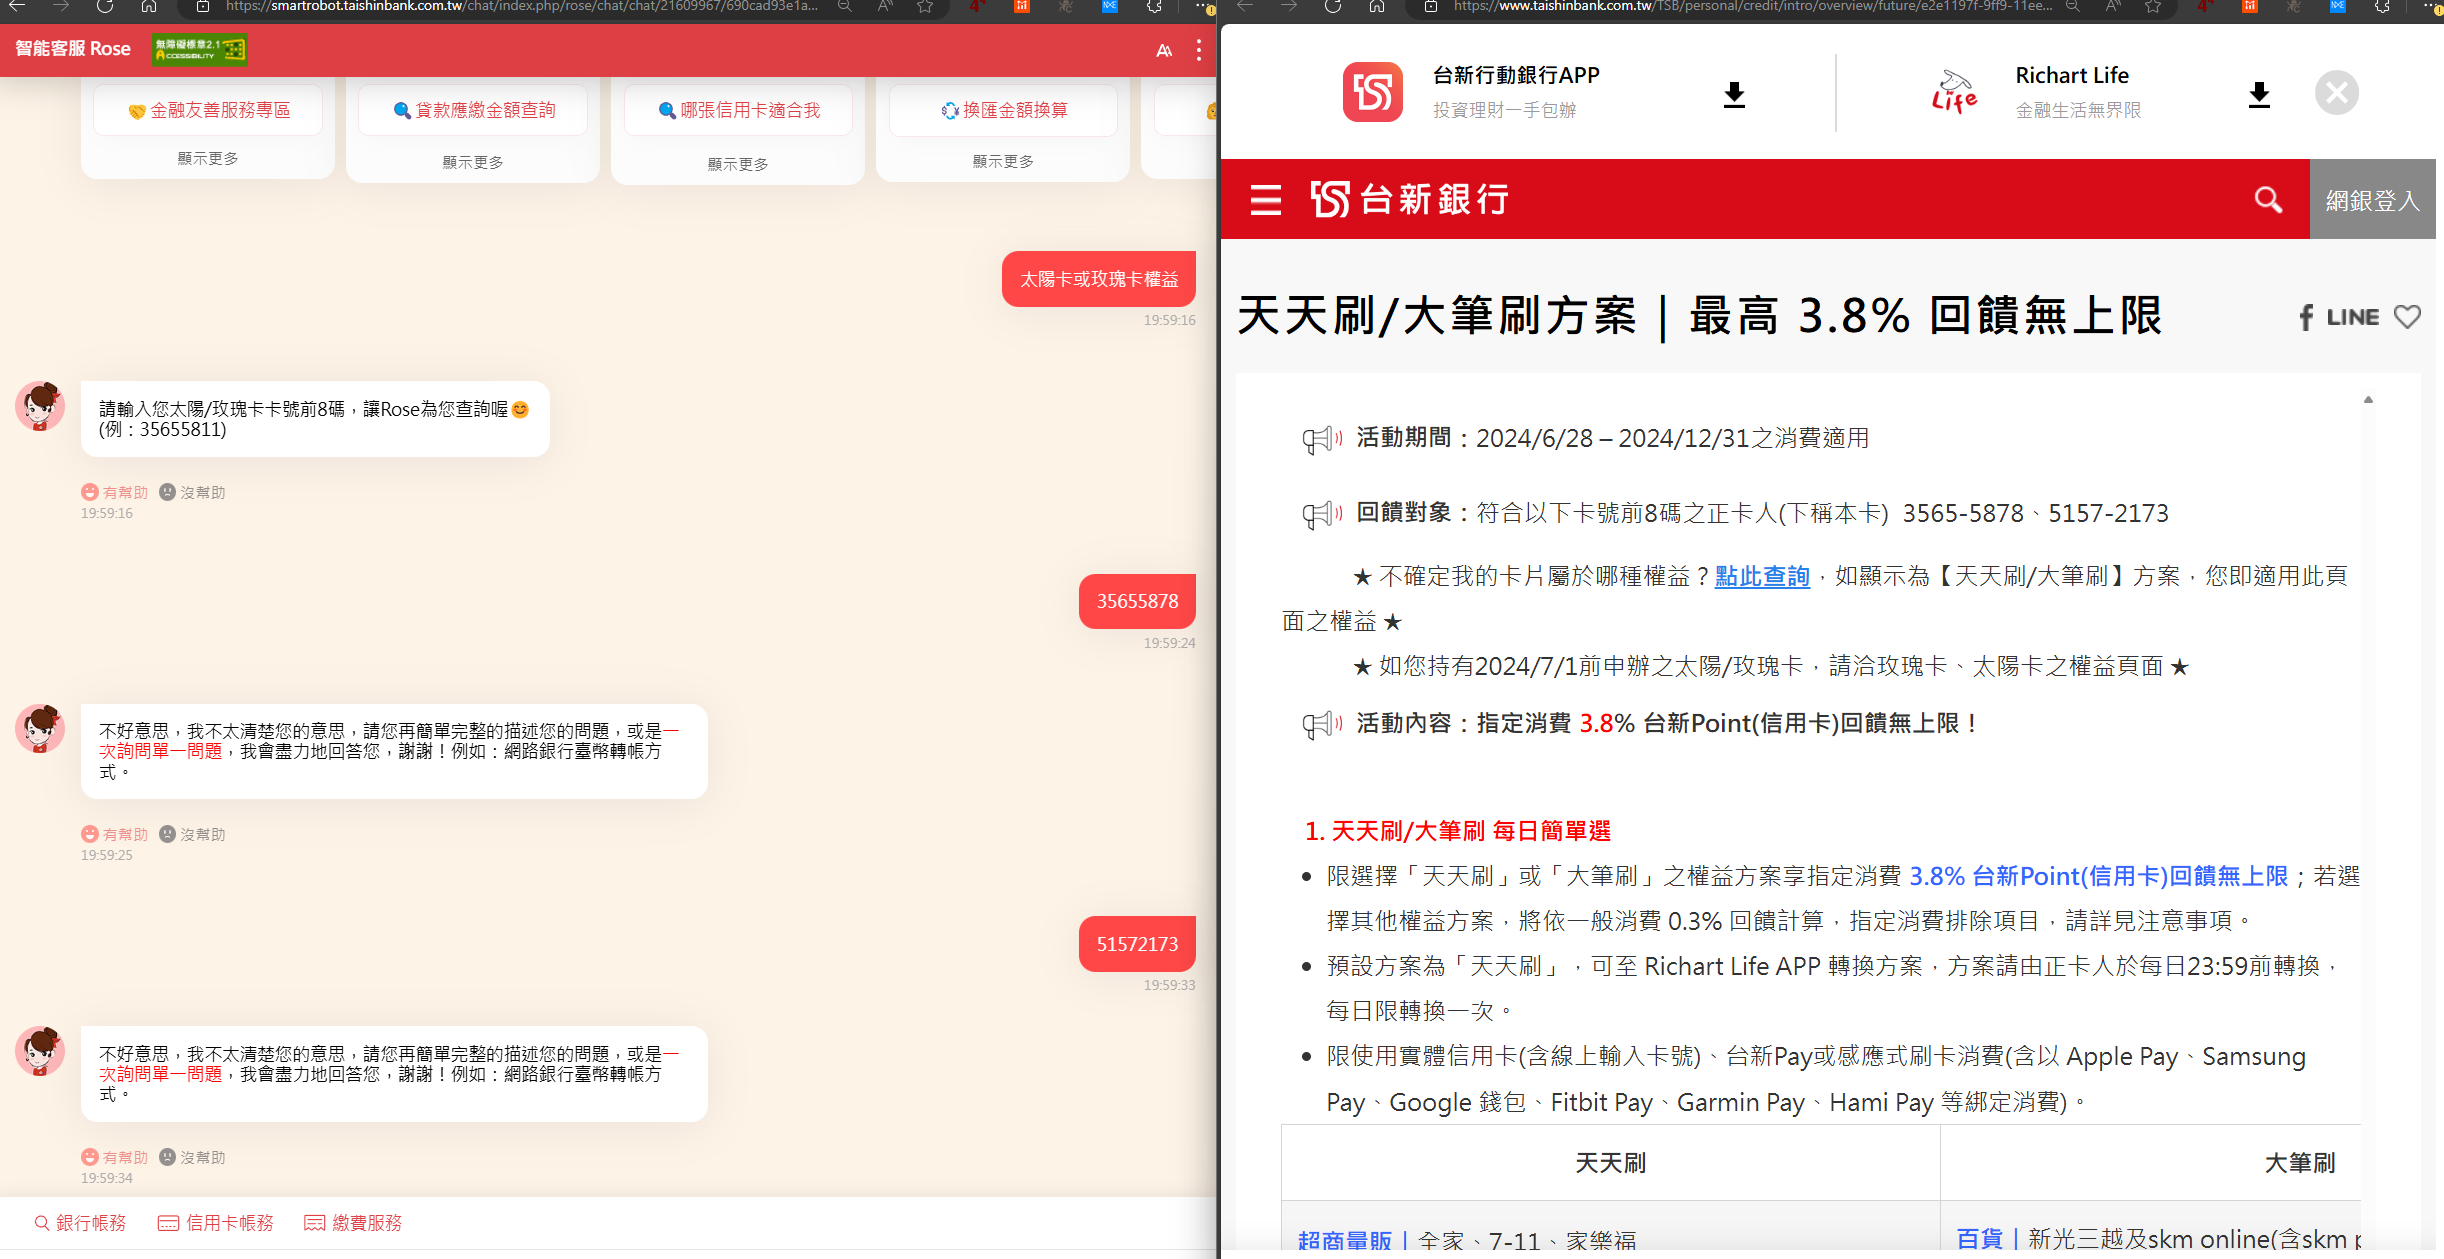Click 一次詢問單一問題 link in 19:59:34 reply

(161, 1074)
